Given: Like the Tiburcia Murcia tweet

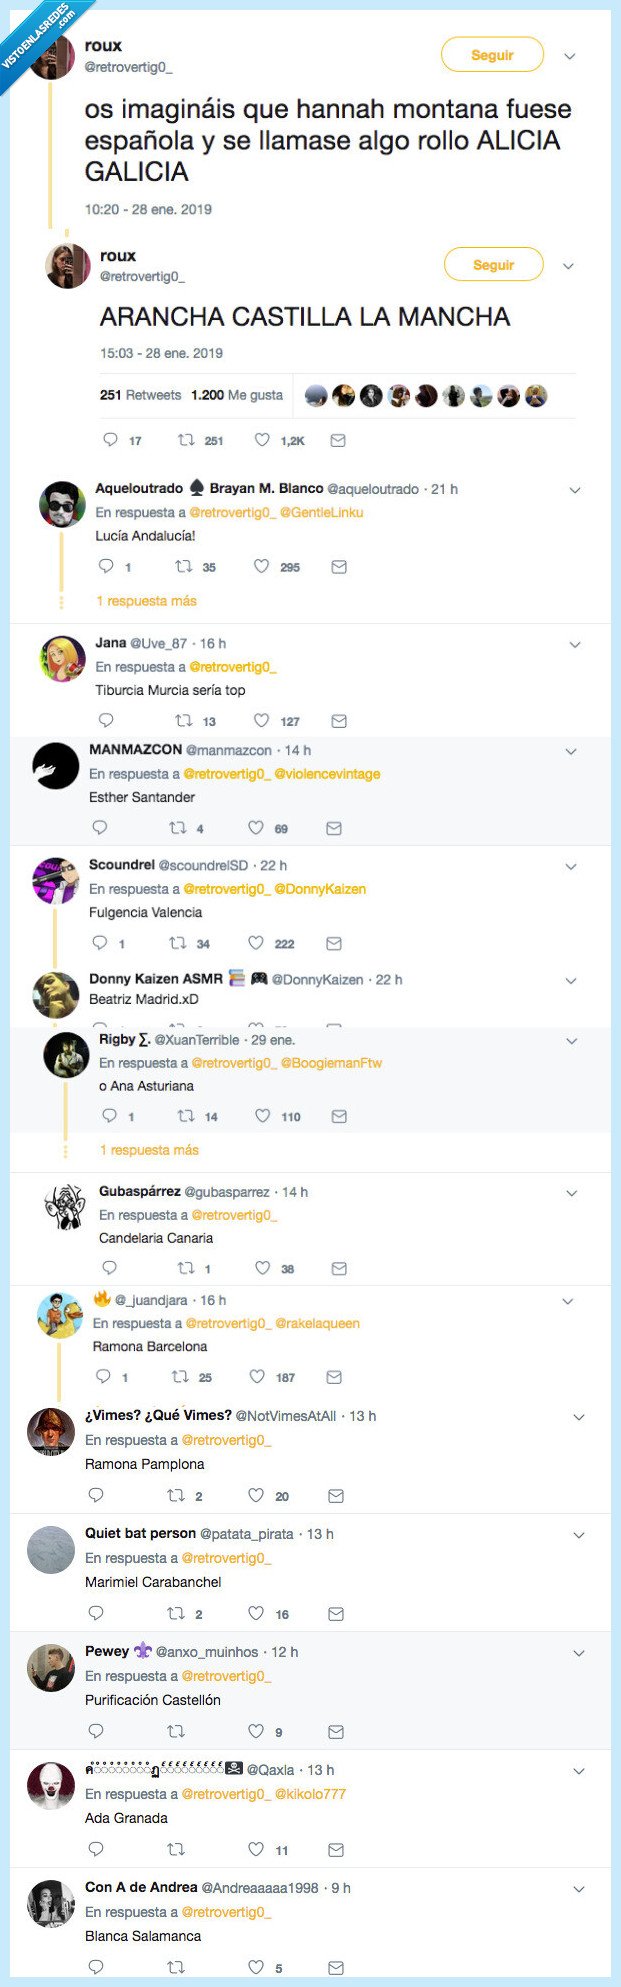Looking at the screenshot, I should pyautogui.click(x=261, y=721).
